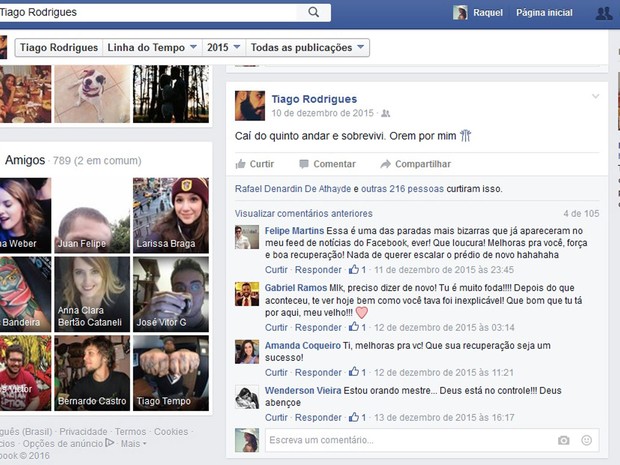Screen dimensions: 620x465
Task: Click the Escreva um comentário field
Action: point(405,440)
